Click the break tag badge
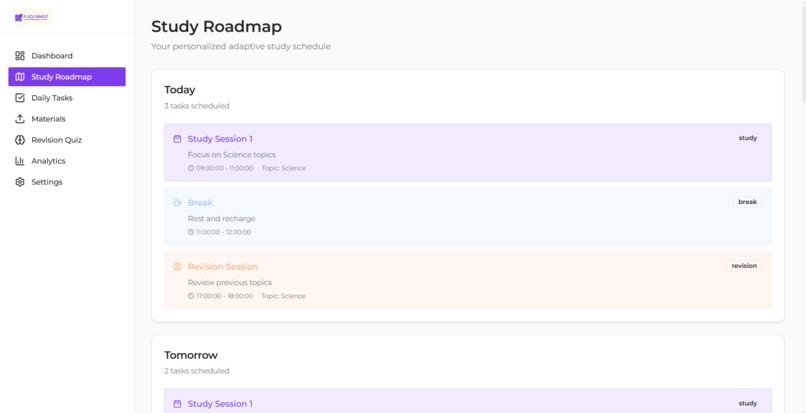This screenshot has width=806, height=413. pos(747,202)
